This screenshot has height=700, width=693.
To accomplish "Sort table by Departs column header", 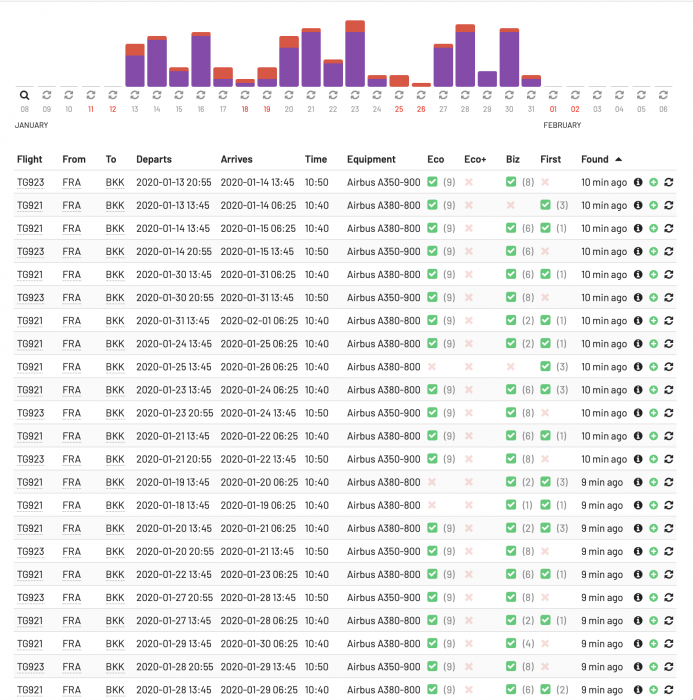I will pyautogui.click(x=154, y=159).
